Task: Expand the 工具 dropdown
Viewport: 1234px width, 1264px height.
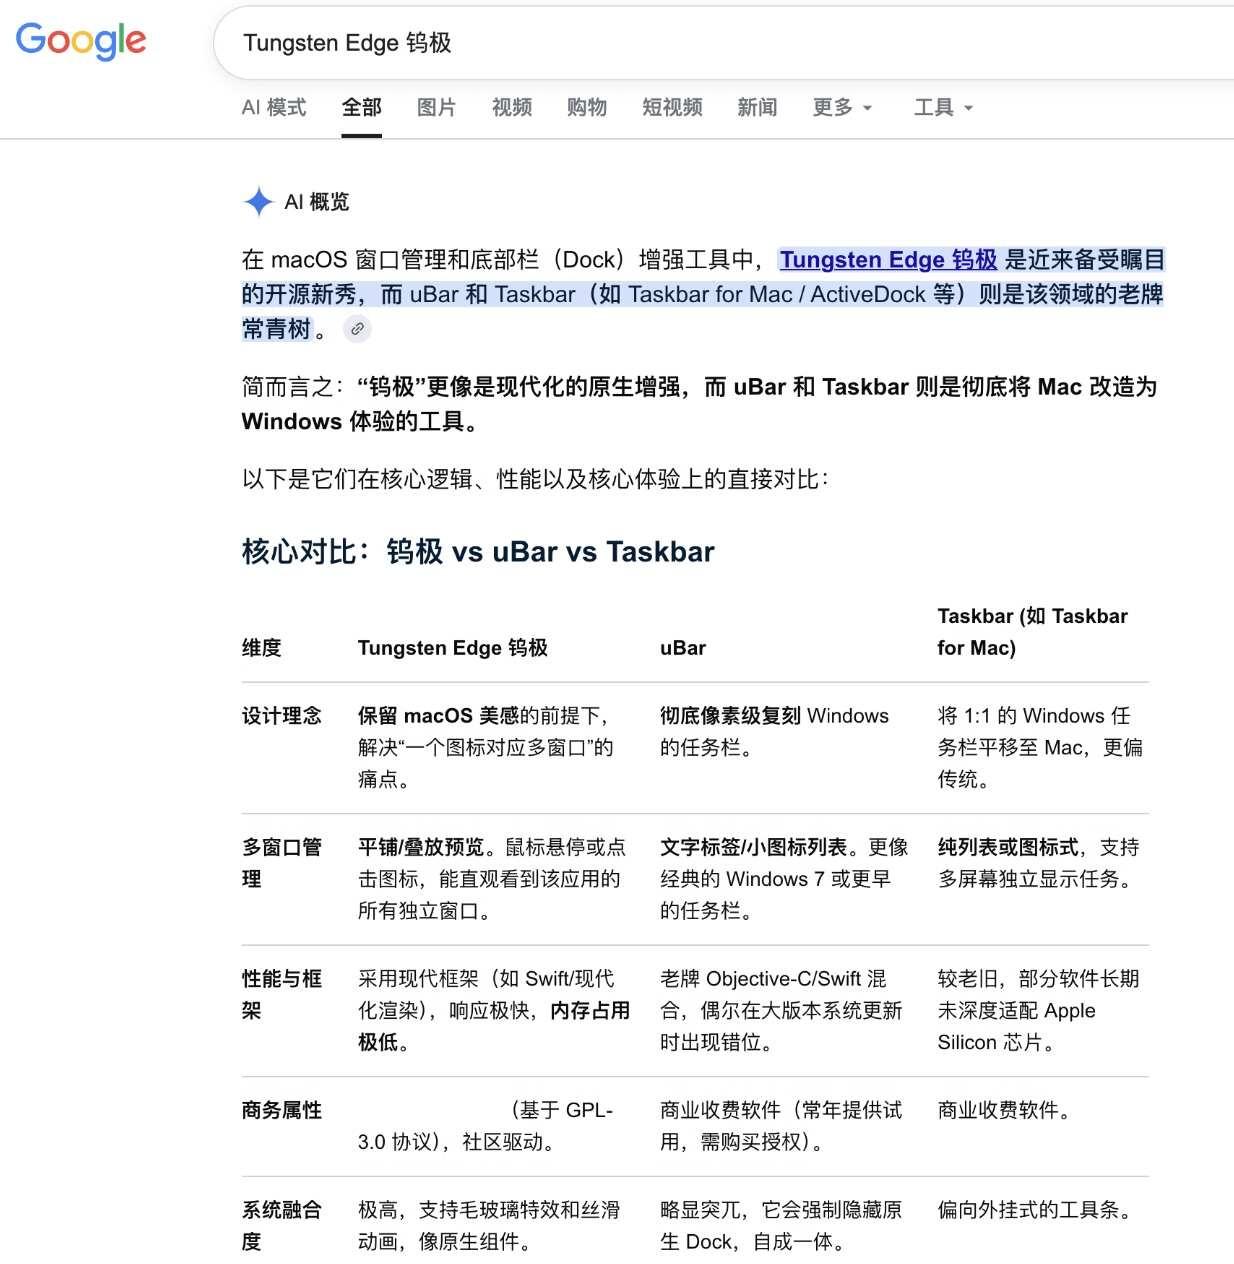Action: (943, 107)
